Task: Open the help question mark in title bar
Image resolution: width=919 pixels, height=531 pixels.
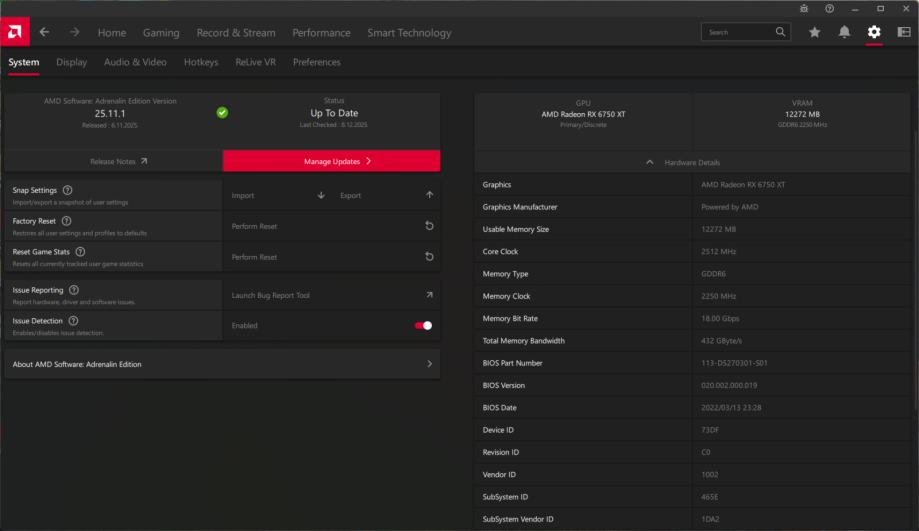Action: (x=829, y=8)
